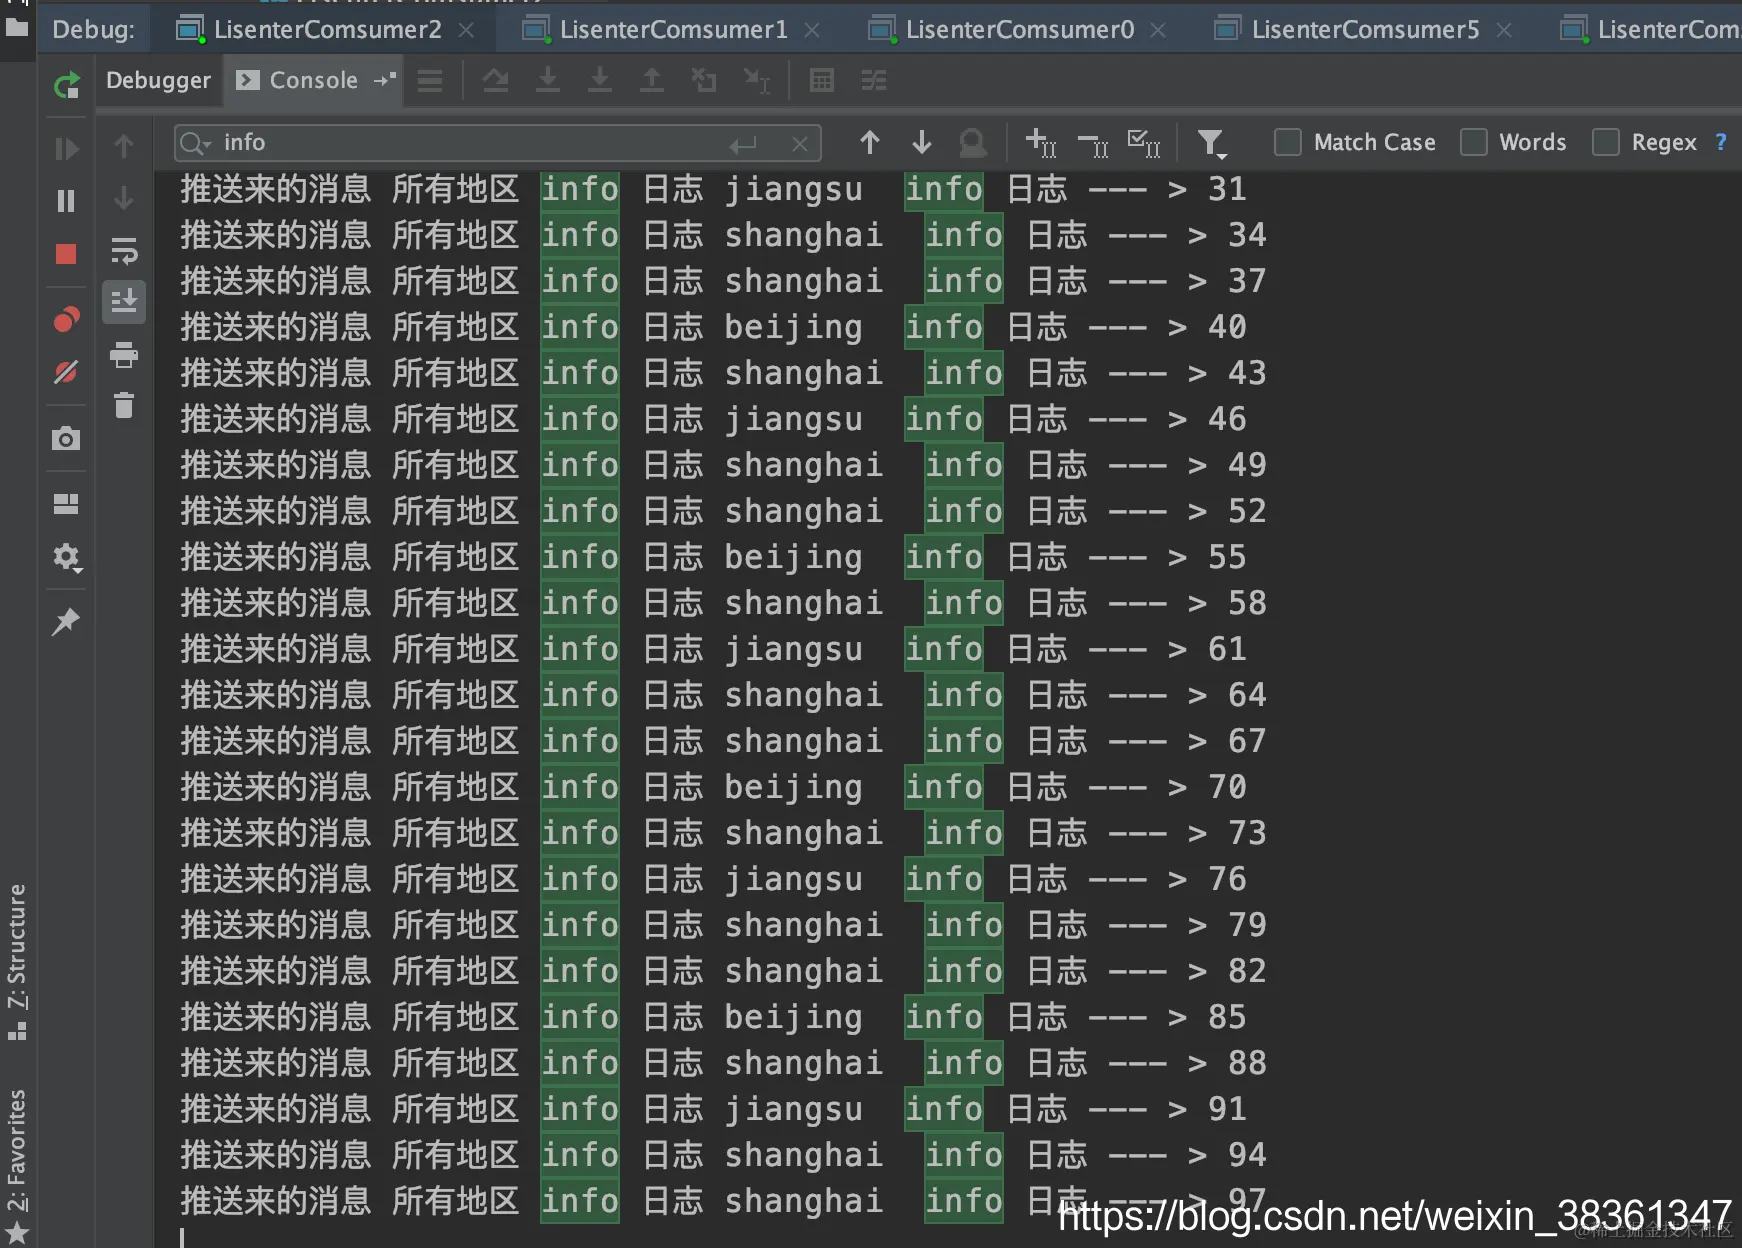Click the Step Out arrow icon
The width and height of the screenshot is (1742, 1248).
[651, 80]
